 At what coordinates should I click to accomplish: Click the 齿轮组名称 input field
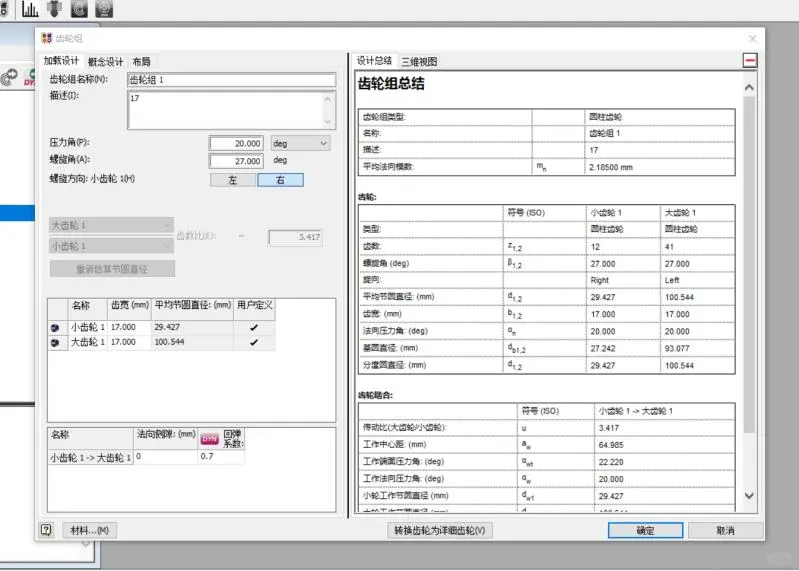point(231,80)
